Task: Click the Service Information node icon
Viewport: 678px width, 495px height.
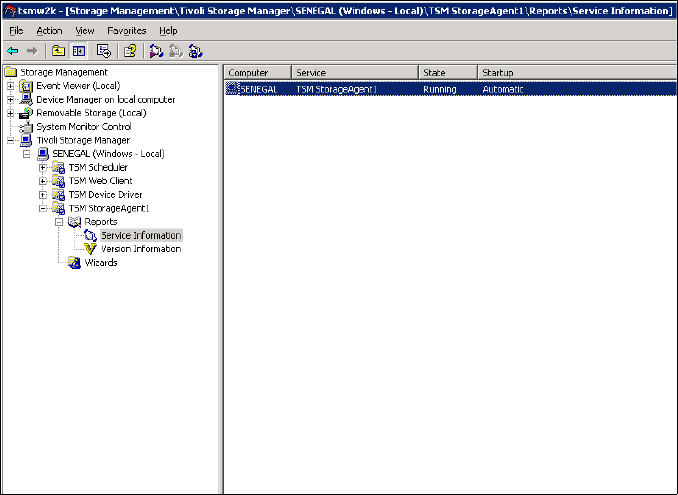Action: [90, 235]
